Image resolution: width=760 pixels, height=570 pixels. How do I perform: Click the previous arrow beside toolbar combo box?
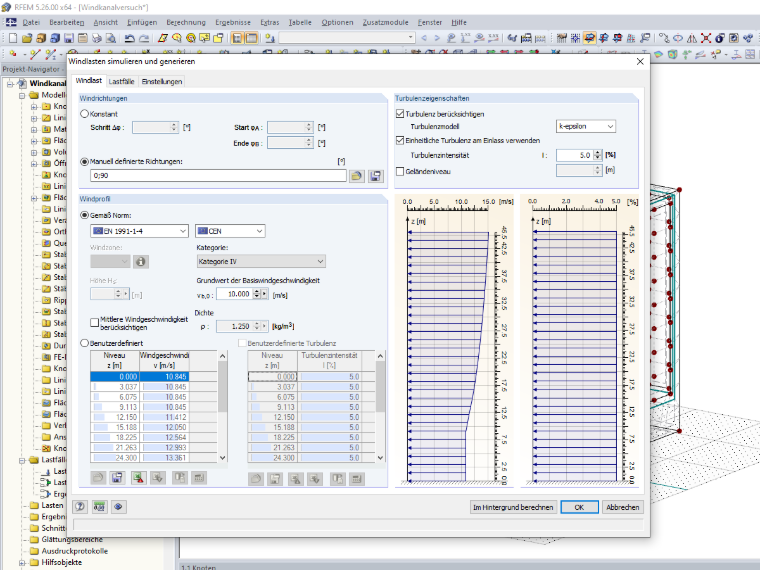coord(425,38)
